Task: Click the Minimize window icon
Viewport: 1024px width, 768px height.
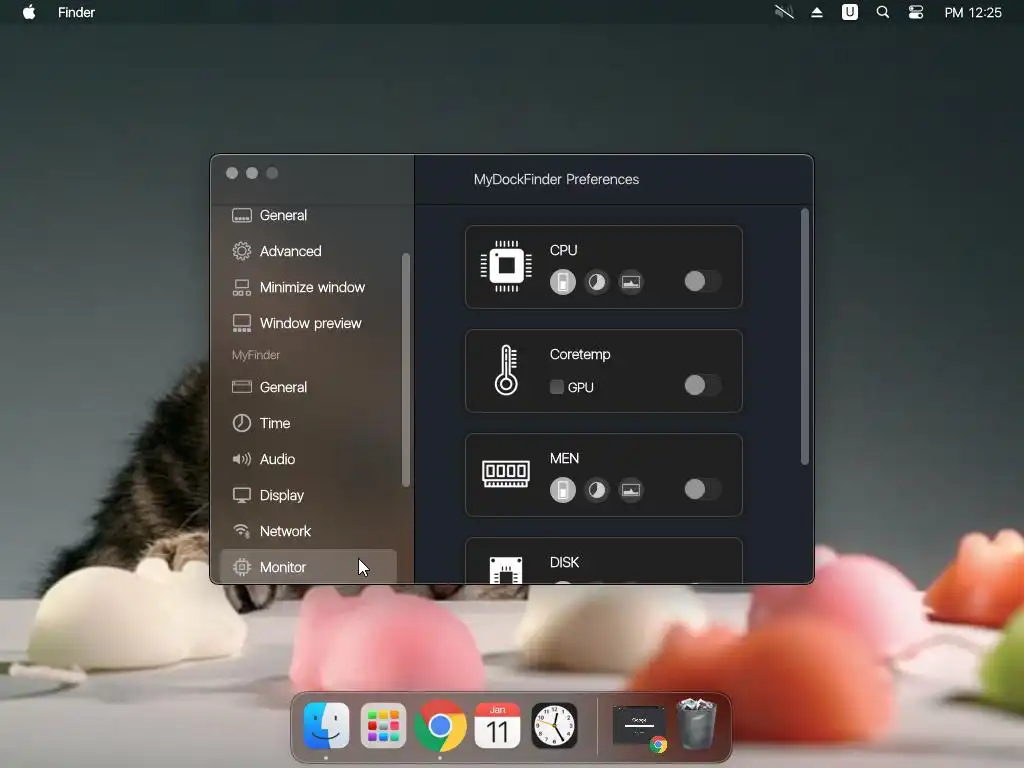Action: coord(242,287)
